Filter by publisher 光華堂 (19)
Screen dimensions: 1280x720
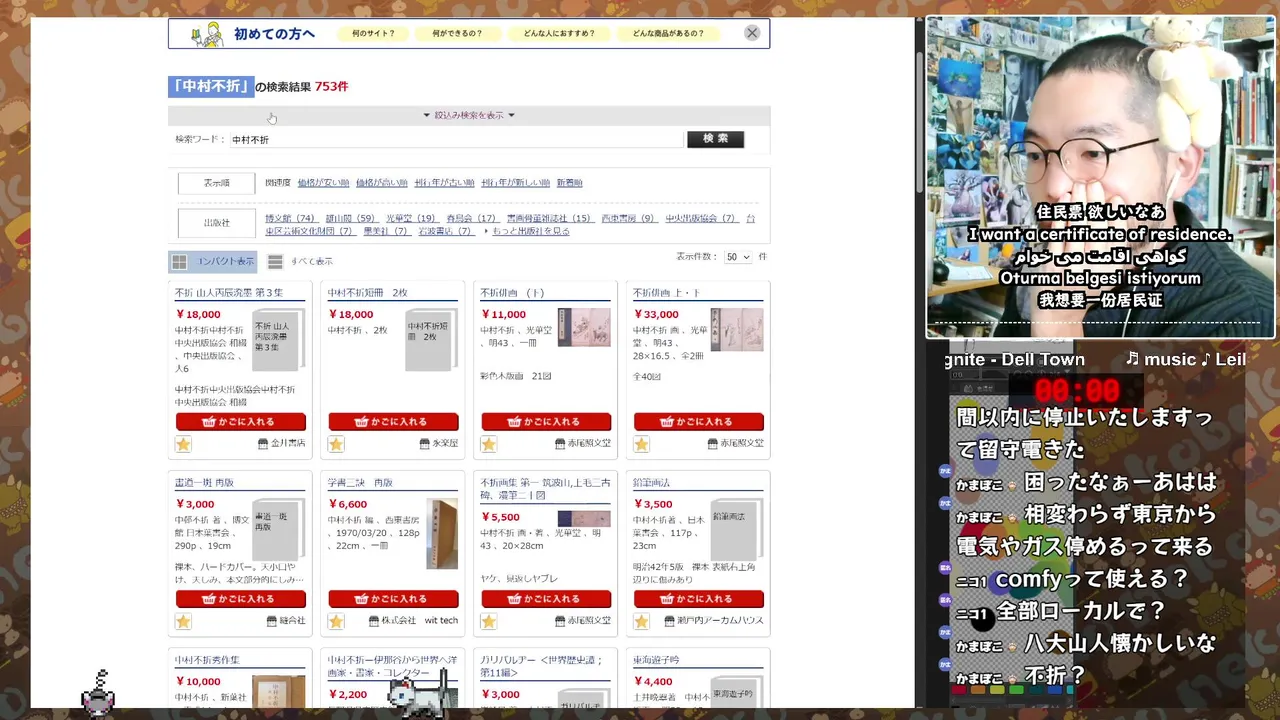(411, 219)
